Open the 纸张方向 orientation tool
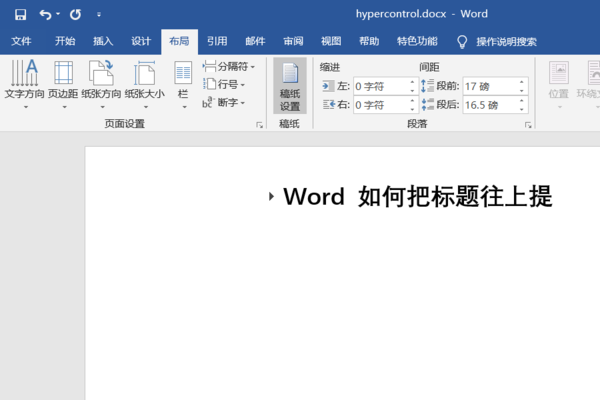This screenshot has width=600, height=400. click(102, 80)
